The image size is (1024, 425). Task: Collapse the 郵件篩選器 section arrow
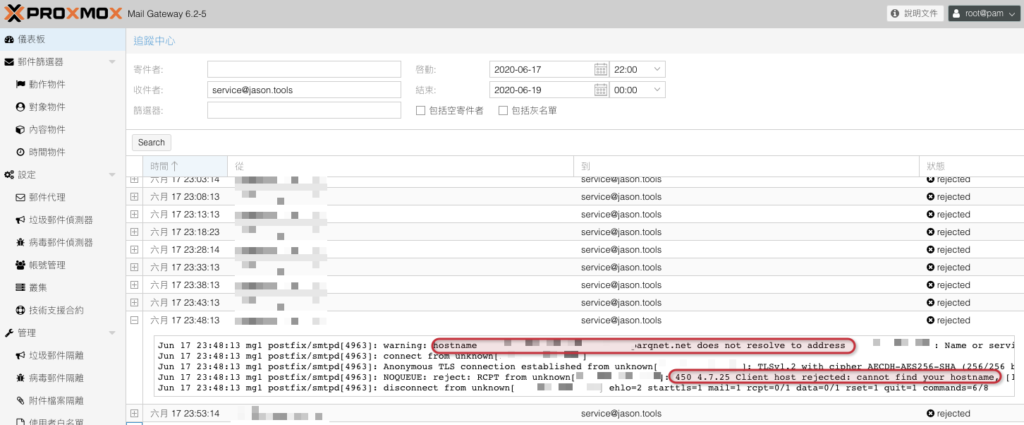(x=112, y=62)
